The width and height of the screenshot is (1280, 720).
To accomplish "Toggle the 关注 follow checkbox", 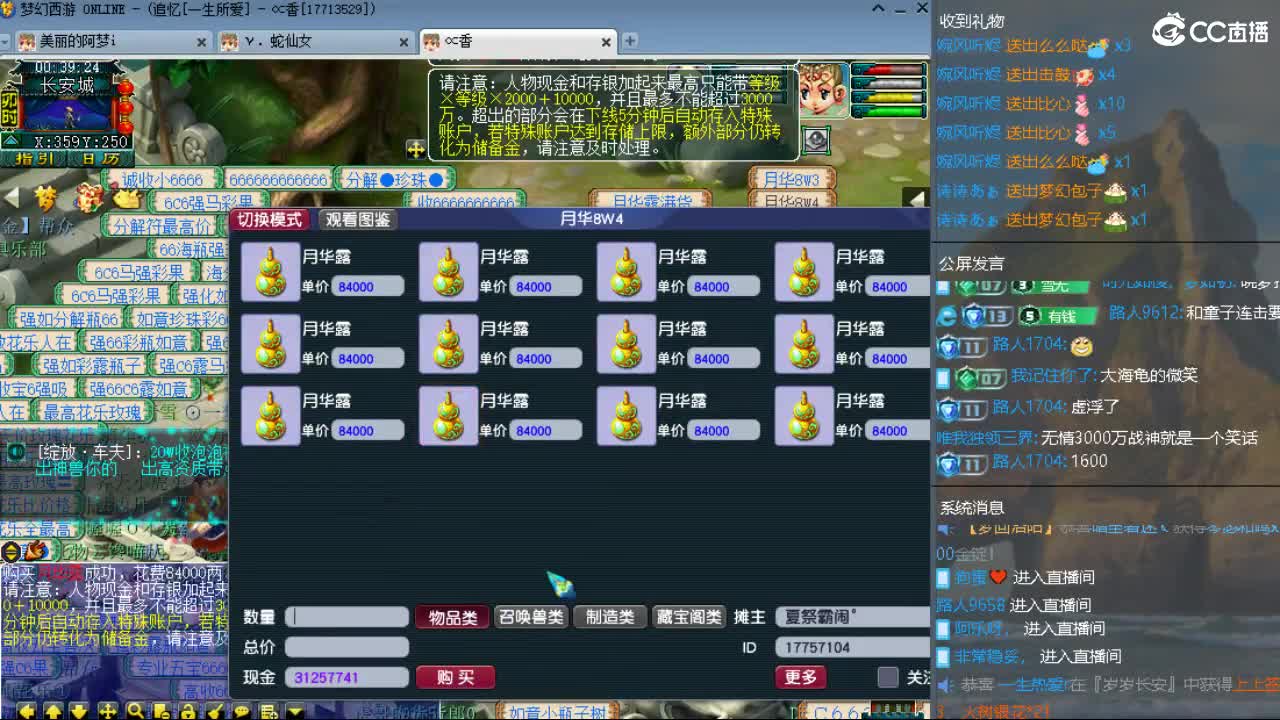I will [x=888, y=677].
